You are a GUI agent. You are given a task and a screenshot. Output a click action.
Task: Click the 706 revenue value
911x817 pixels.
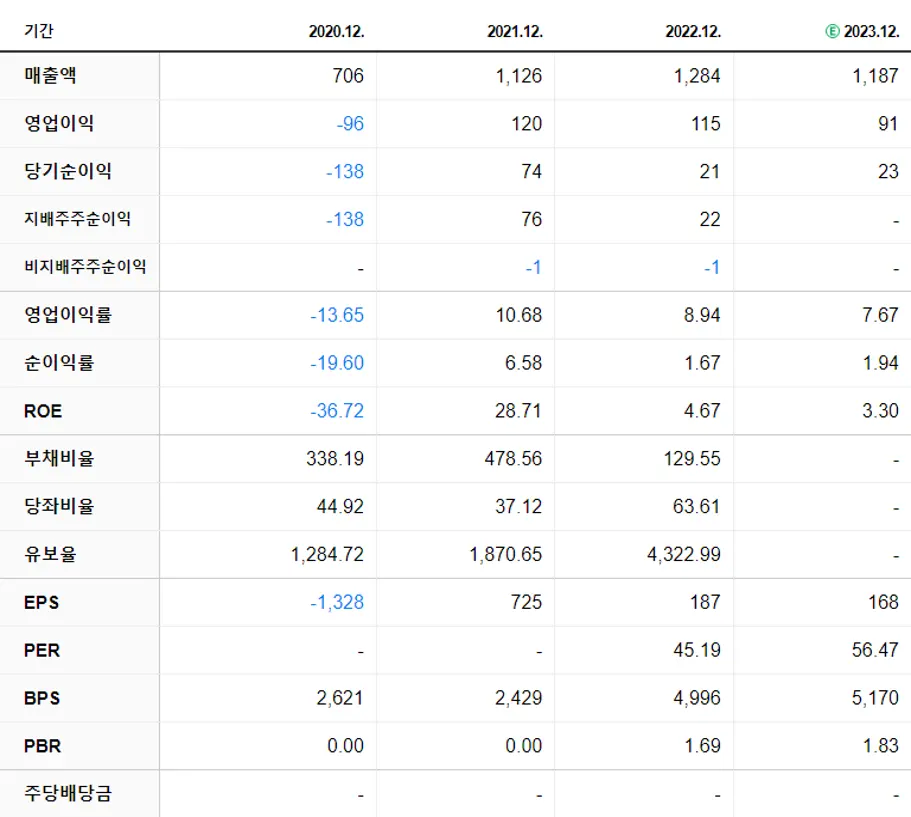click(348, 76)
